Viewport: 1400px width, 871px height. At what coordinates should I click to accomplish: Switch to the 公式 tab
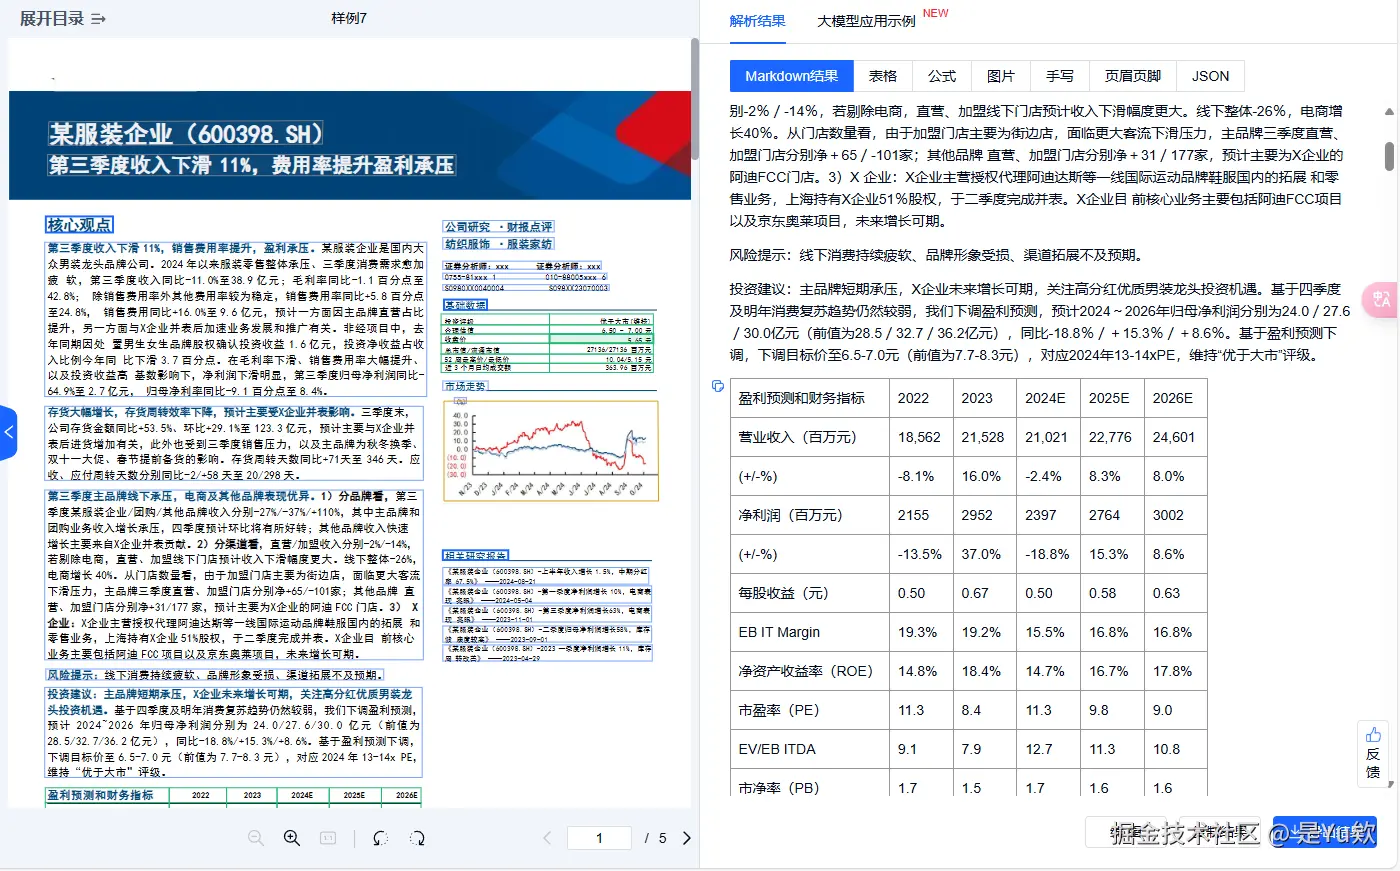click(941, 76)
